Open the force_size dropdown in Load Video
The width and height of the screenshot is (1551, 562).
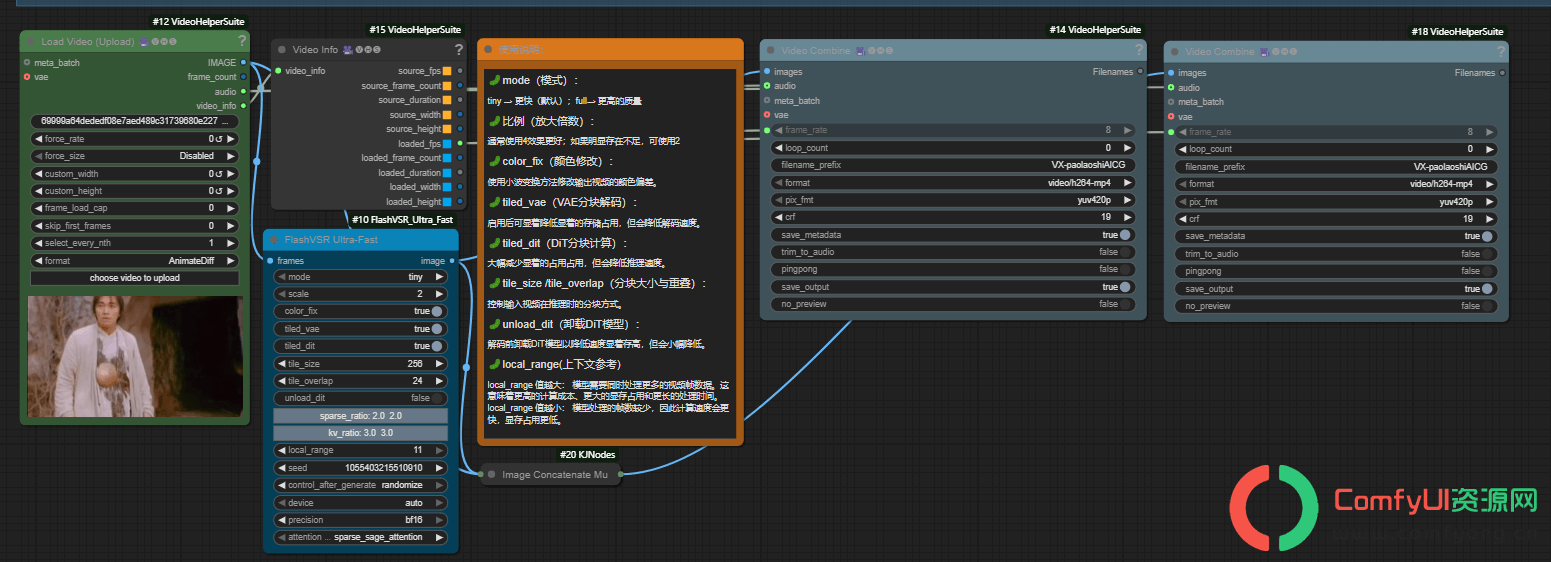(135, 156)
